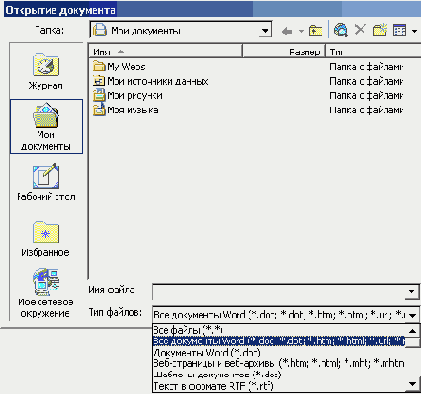Viewport: 421px width, 394px height.
Task: Go up one folder level icon
Action: pos(315,31)
